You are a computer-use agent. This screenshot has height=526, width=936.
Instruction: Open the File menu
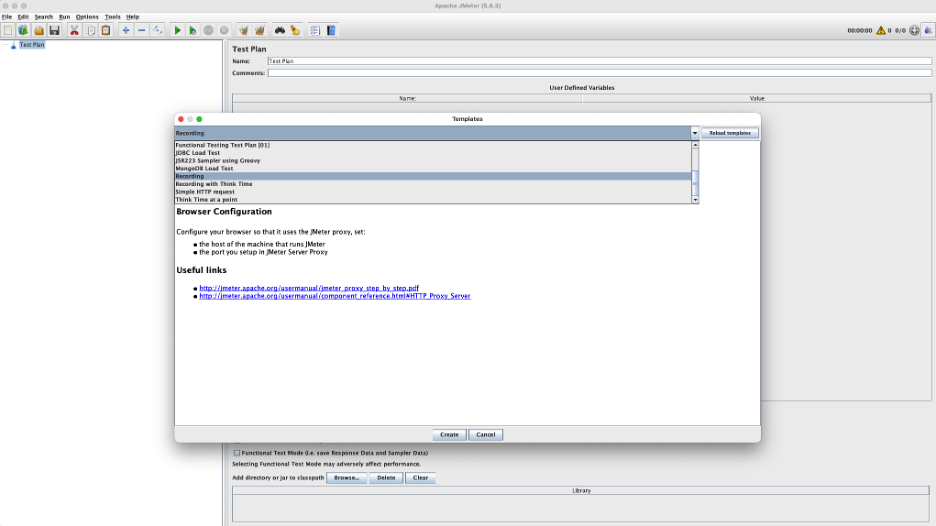coord(7,17)
